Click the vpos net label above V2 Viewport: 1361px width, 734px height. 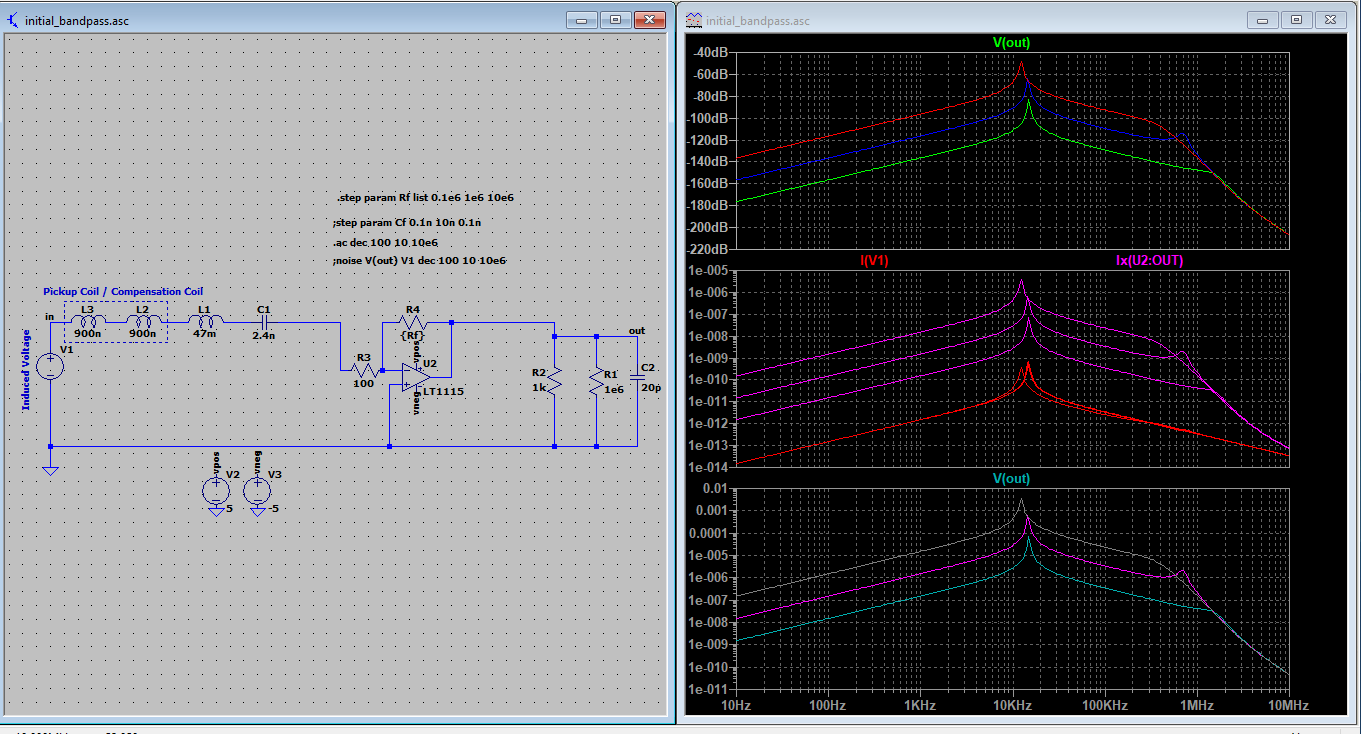click(216, 461)
